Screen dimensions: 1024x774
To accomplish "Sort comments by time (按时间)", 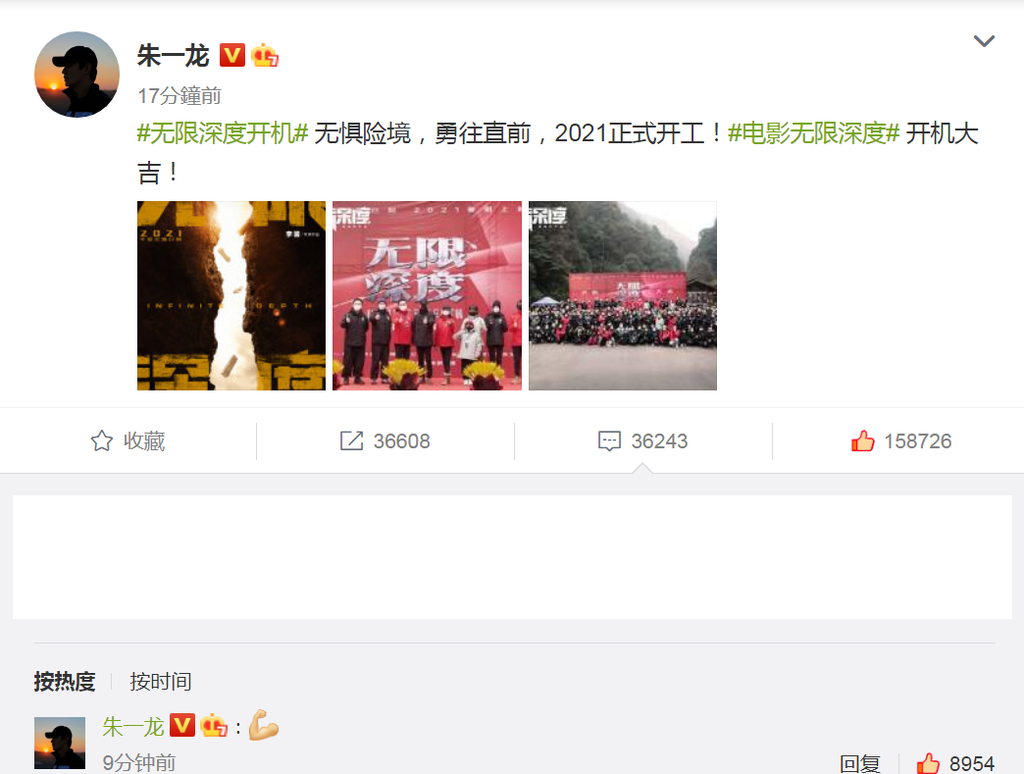I will pyautogui.click(x=161, y=681).
